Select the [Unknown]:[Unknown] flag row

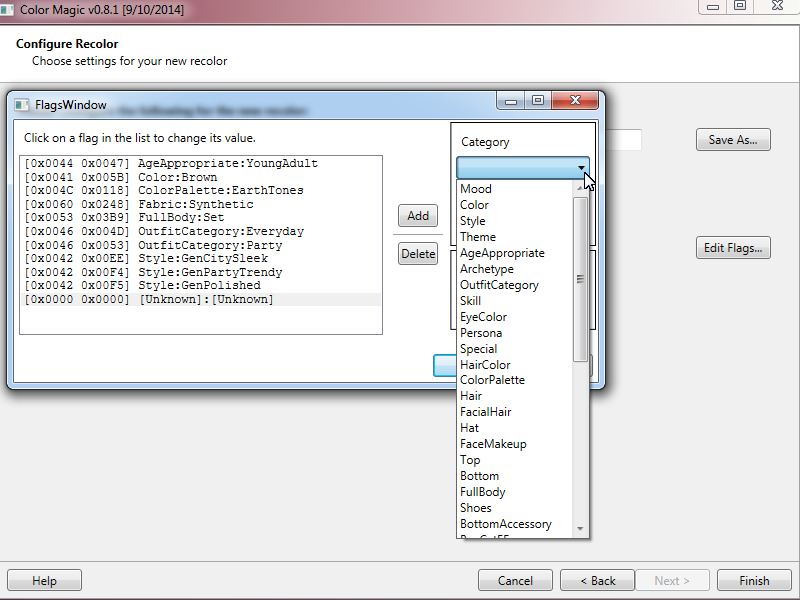click(201, 299)
